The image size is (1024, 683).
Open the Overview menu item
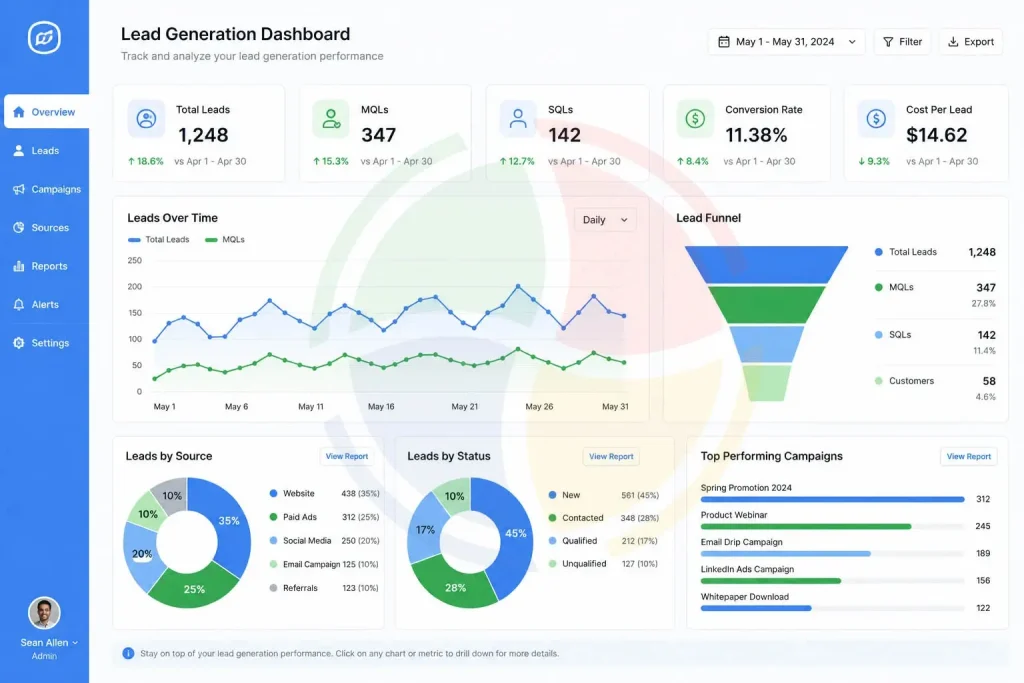46,112
